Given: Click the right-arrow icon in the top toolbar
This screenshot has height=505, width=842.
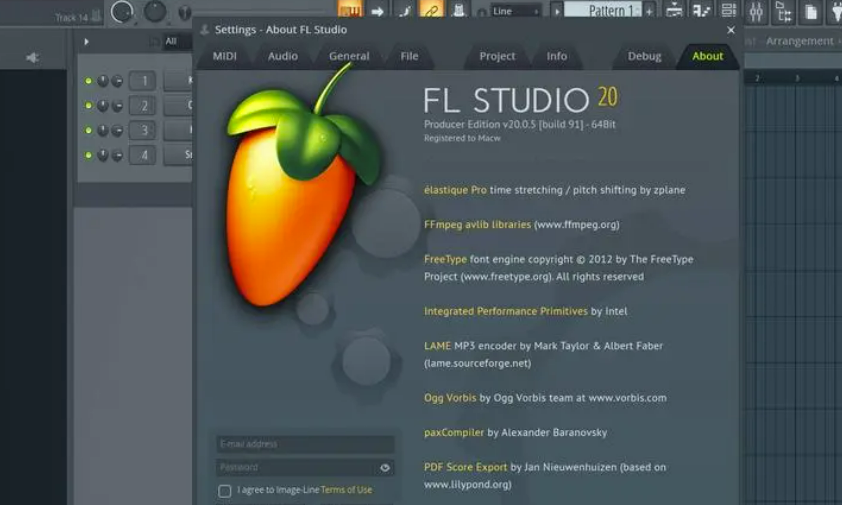Looking at the screenshot, I should (x=378, y=11).
